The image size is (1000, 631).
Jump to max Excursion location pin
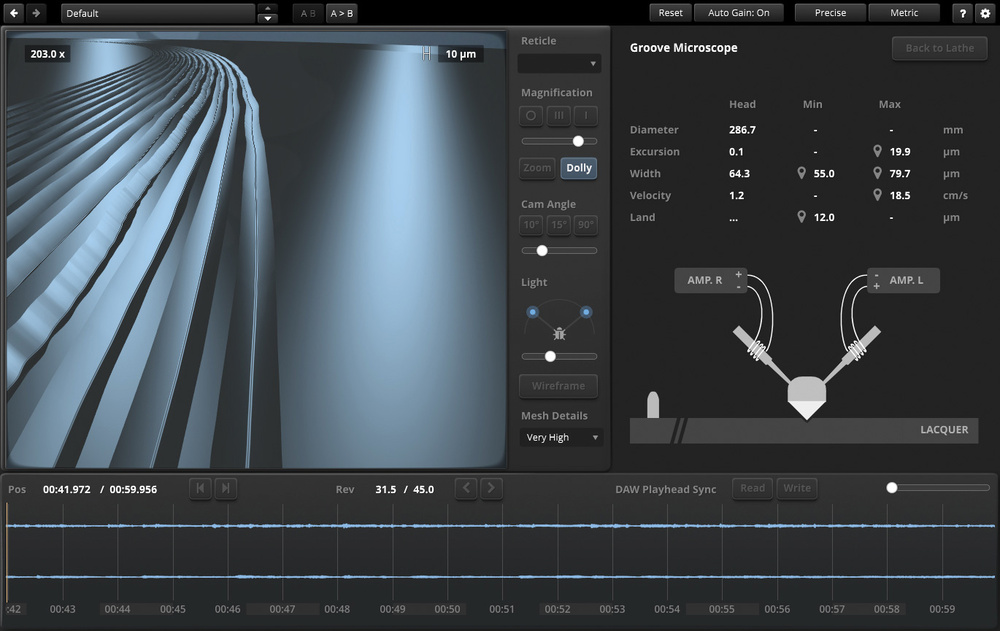[x=877, y=152]
